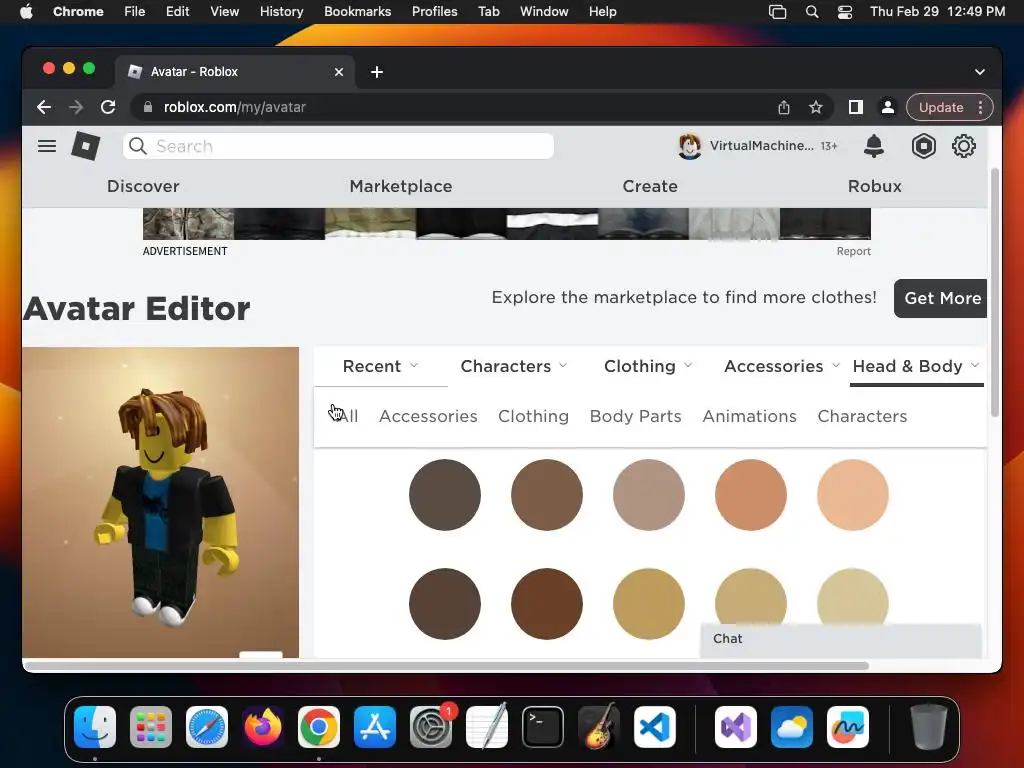This screenshot has width=1024, height=768.
Task: Open Chrome's three-dot menu
Action: tap(980, 107)
